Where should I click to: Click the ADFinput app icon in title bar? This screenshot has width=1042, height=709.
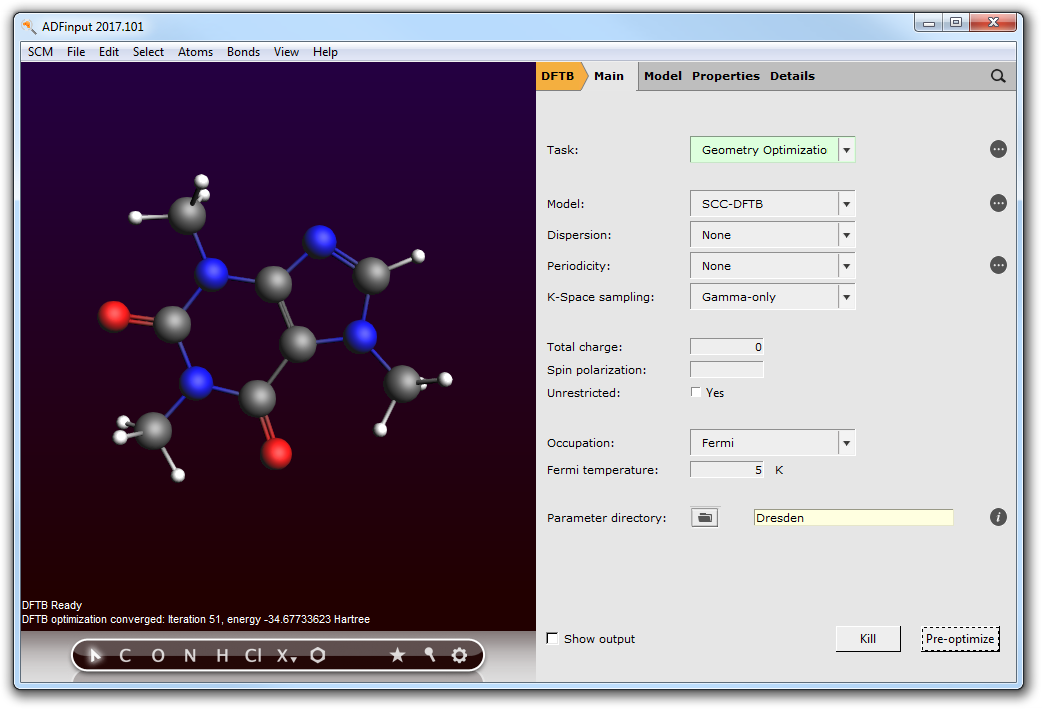coord(29,27)
